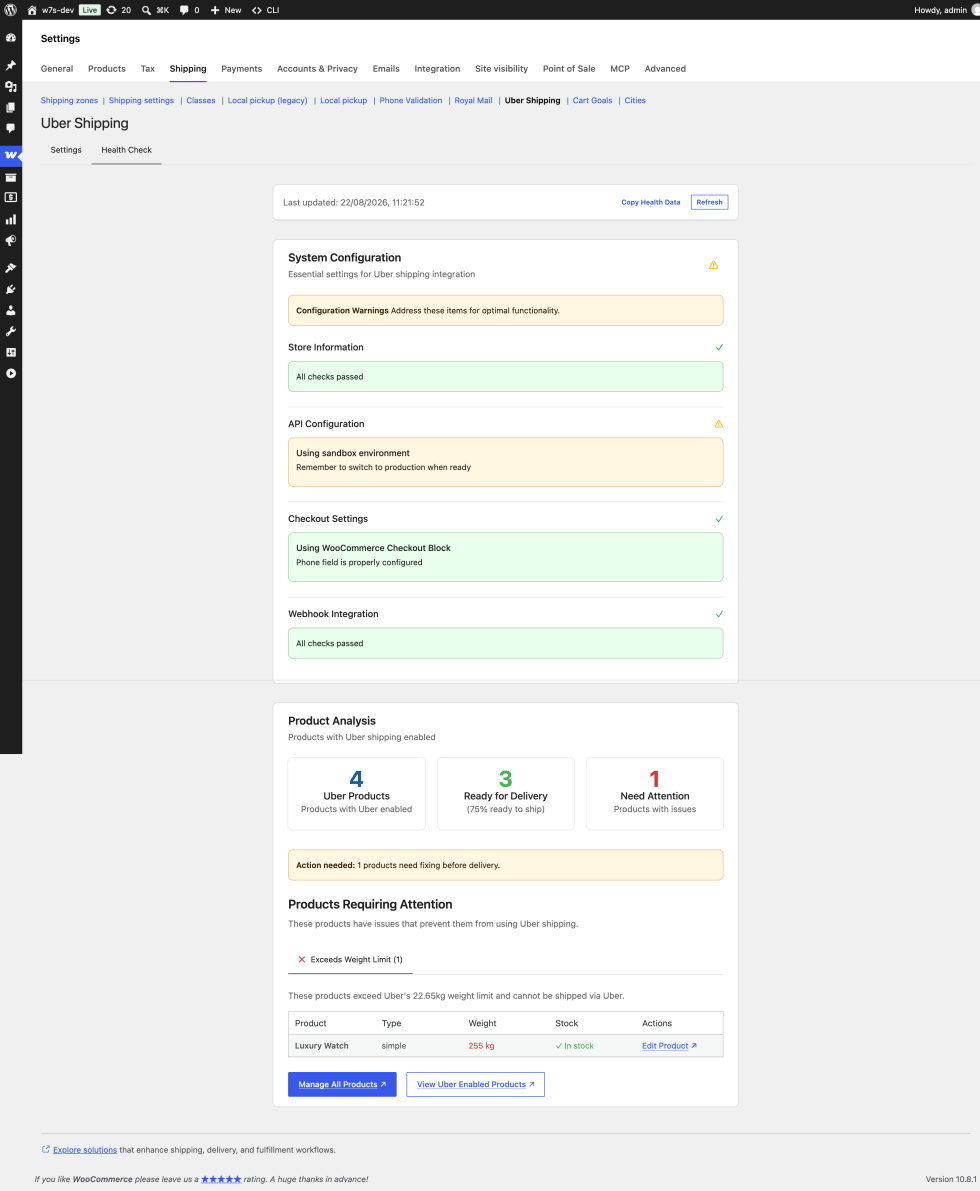
Task: Open the Site visibility tab
Action: click(x=501, y=68)
